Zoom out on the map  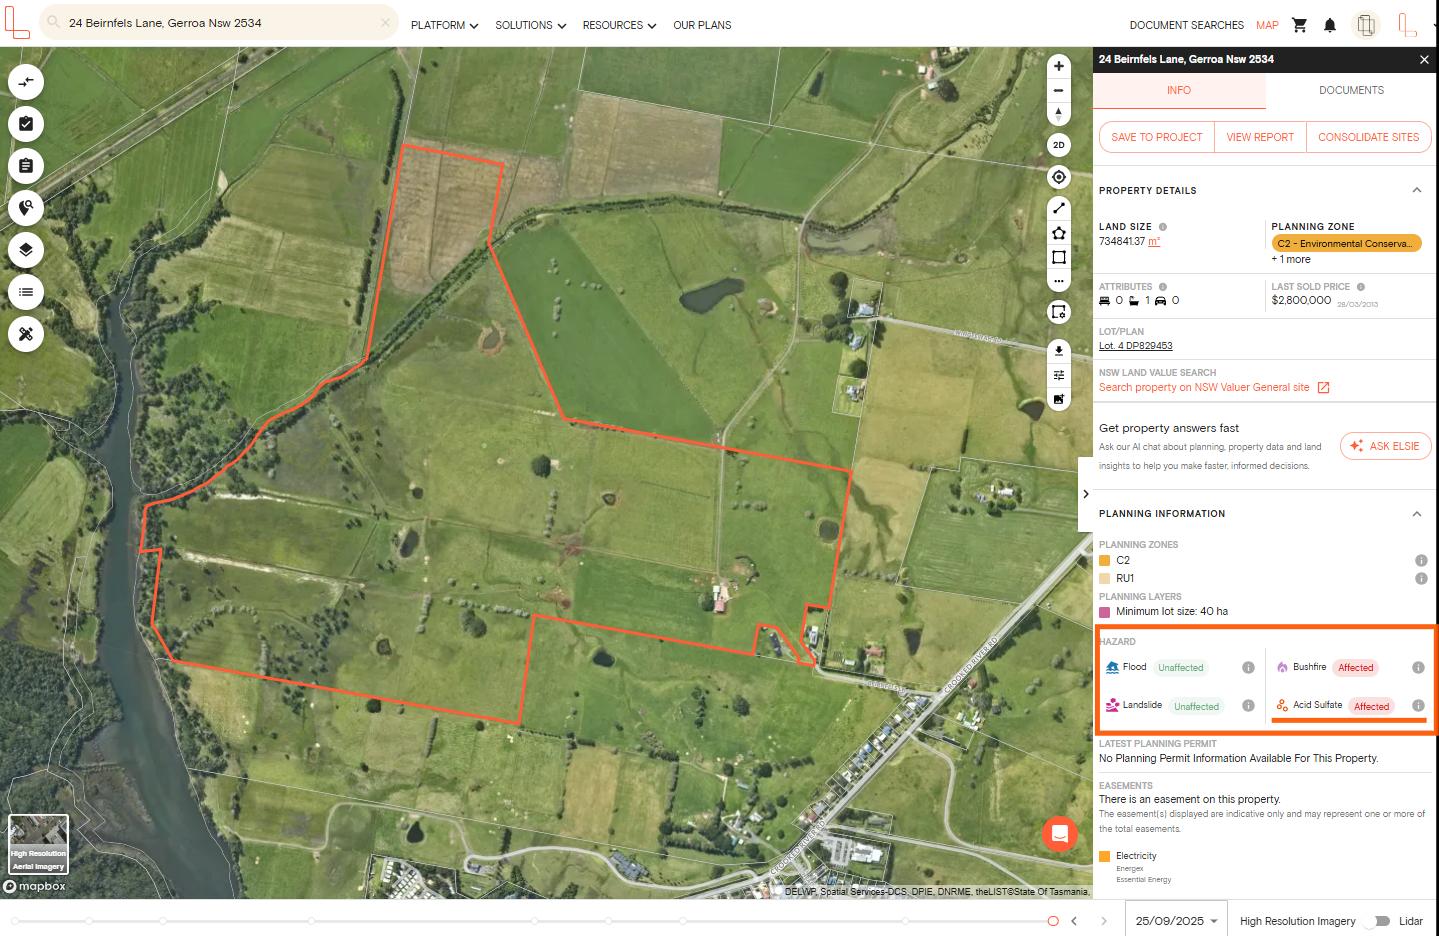pyautogui.click(x=1058, y=90)
